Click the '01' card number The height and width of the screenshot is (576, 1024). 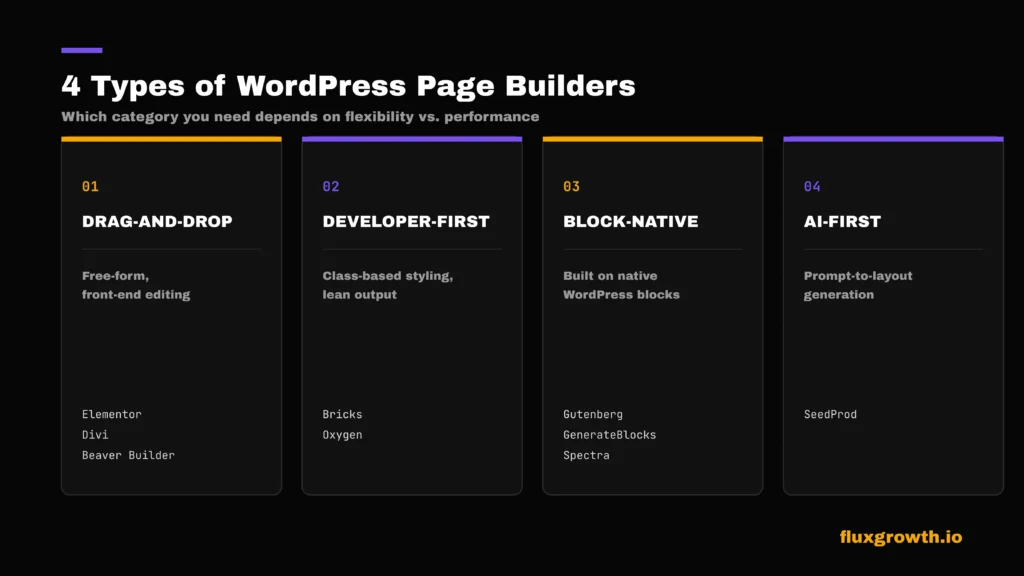coord(90,187)
